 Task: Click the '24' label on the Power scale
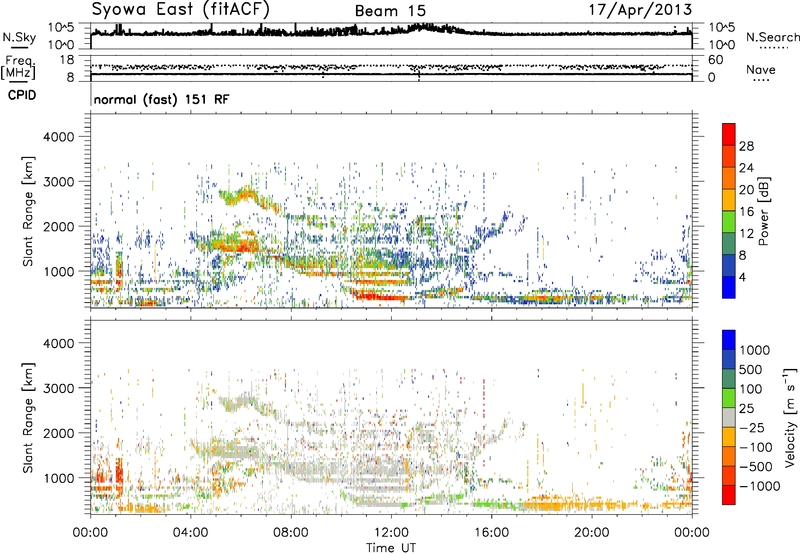pyautogui.click(x=746, y=168)
